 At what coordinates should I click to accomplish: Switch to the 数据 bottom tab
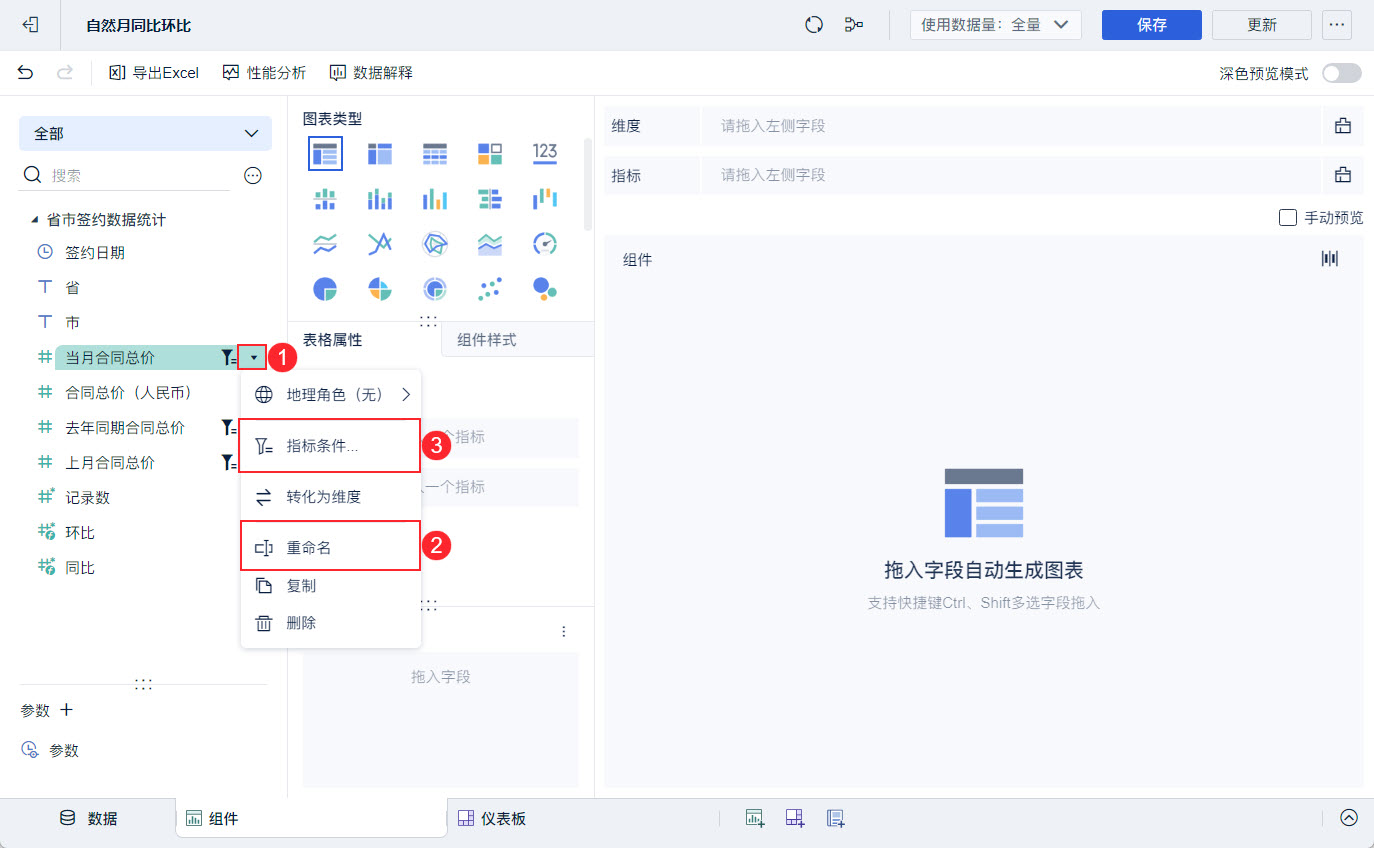[x=89, y=818]
